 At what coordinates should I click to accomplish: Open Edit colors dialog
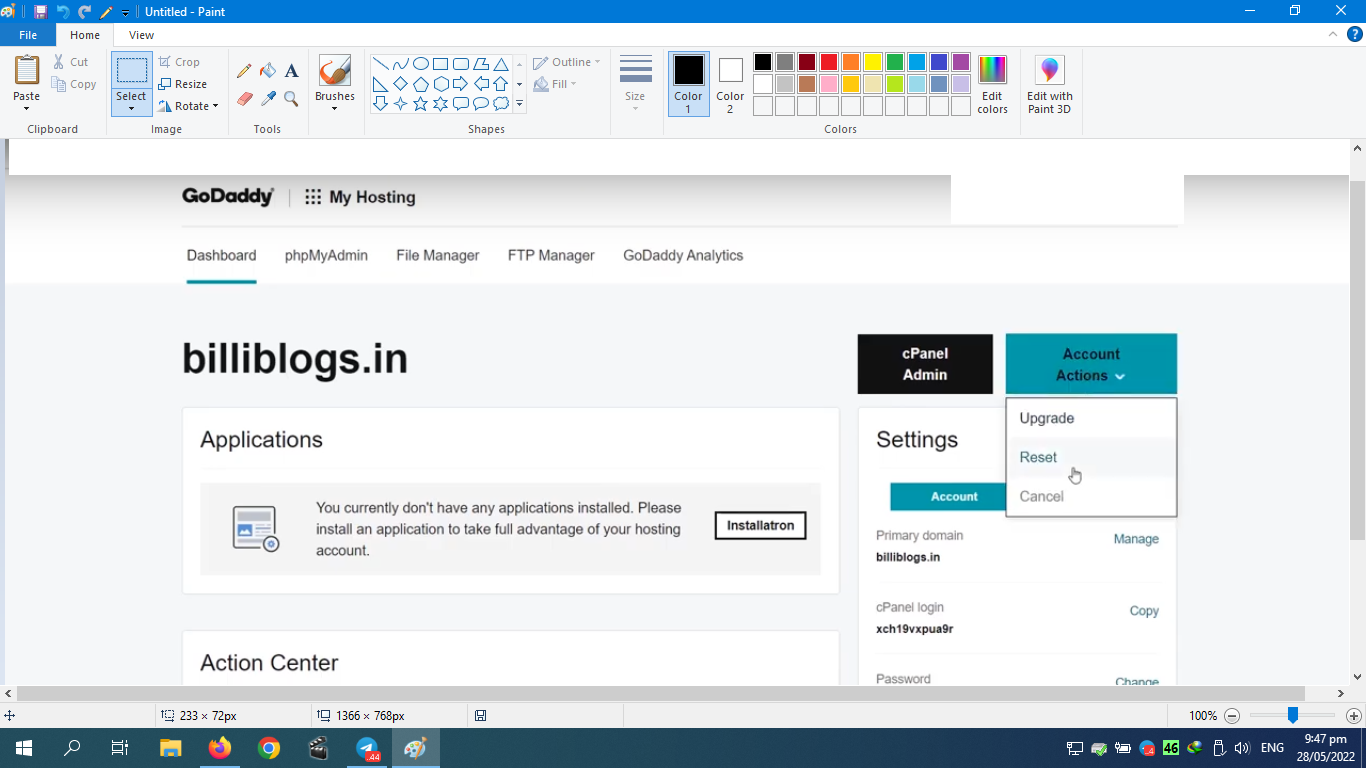[x=992, y=85]
